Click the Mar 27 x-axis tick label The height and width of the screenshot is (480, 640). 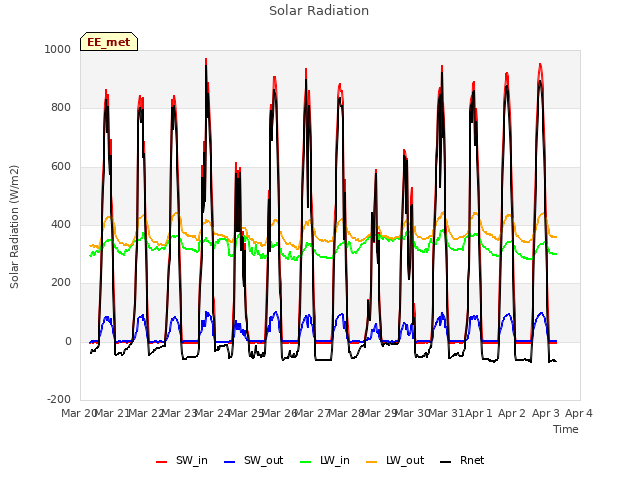312,413
